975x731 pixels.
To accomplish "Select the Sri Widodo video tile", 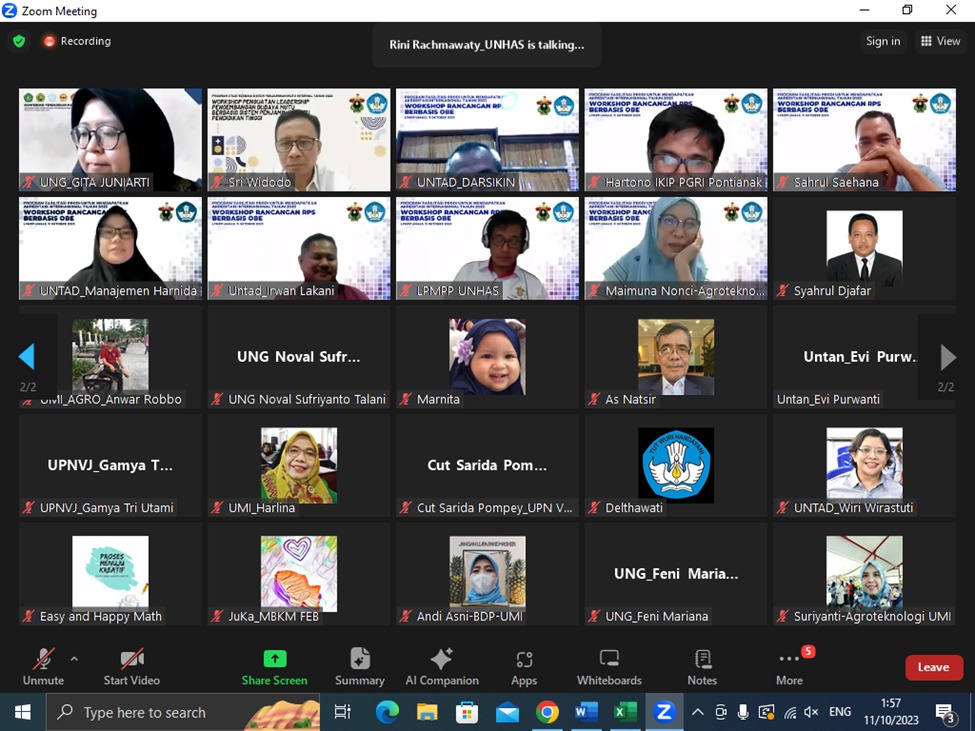I will click(299, 139).
